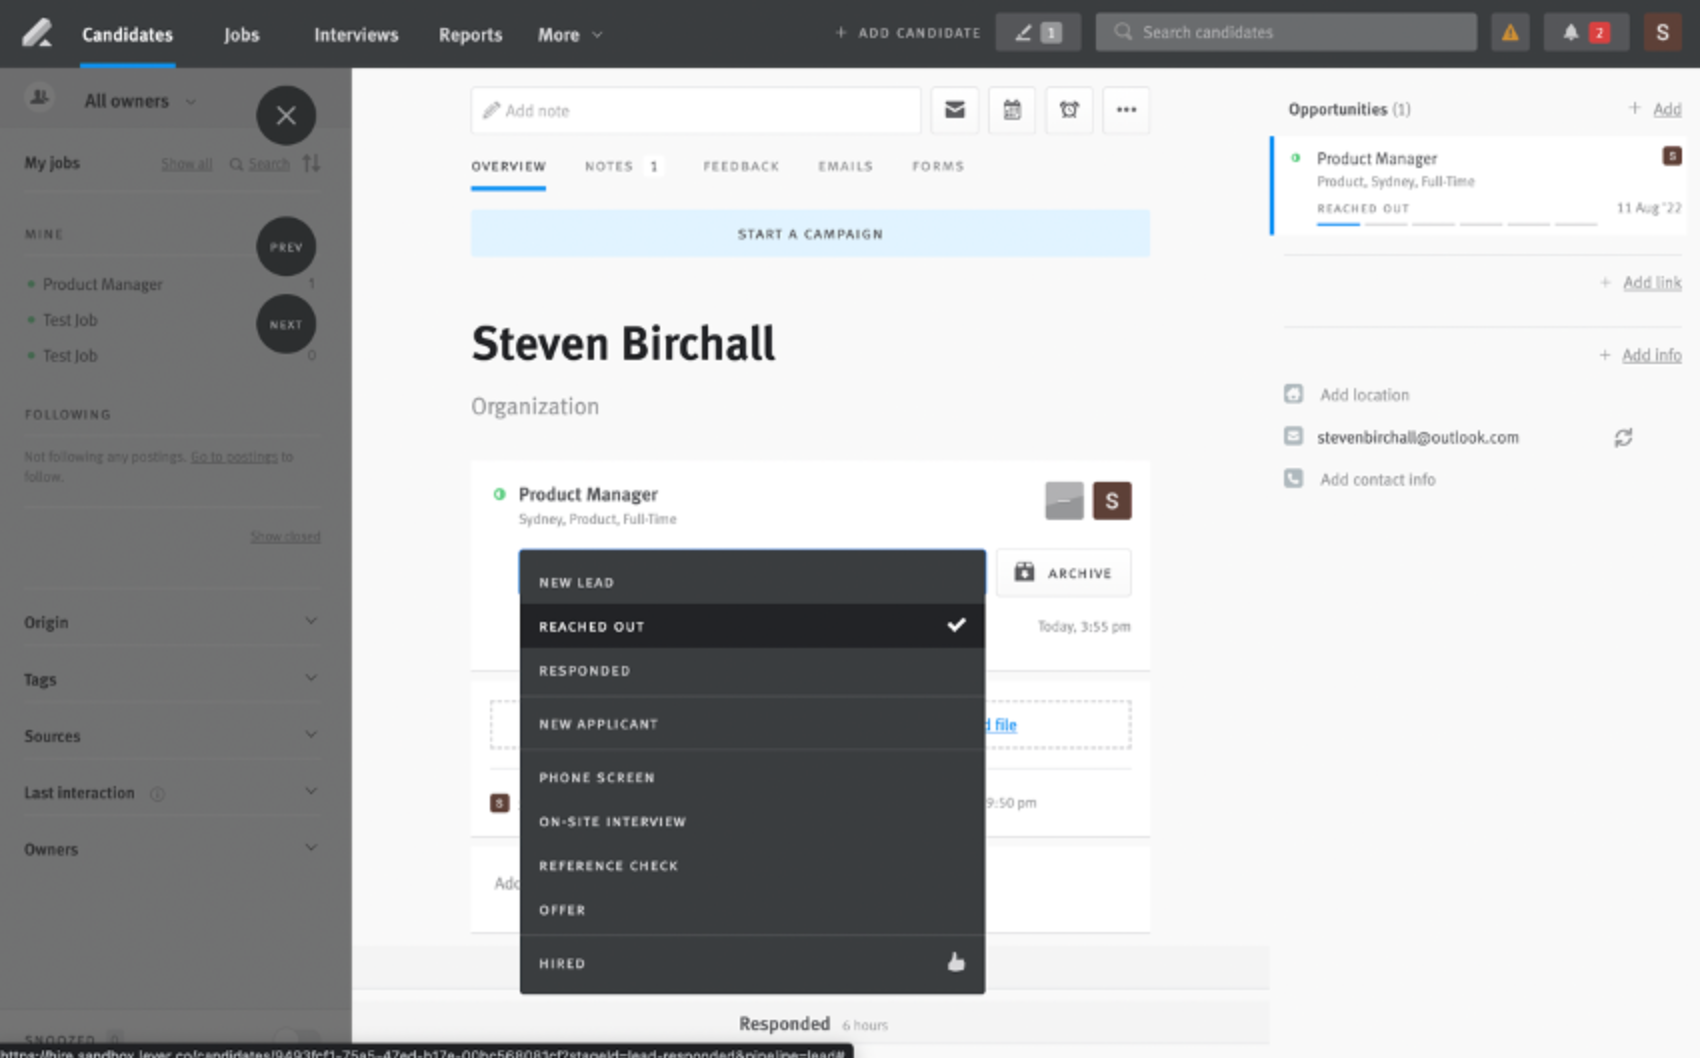The width and height of the screenshot is (1700, 1058).
Task: Open the All owners dropdown
Action: pyautogui.click(x=138, y=100)
